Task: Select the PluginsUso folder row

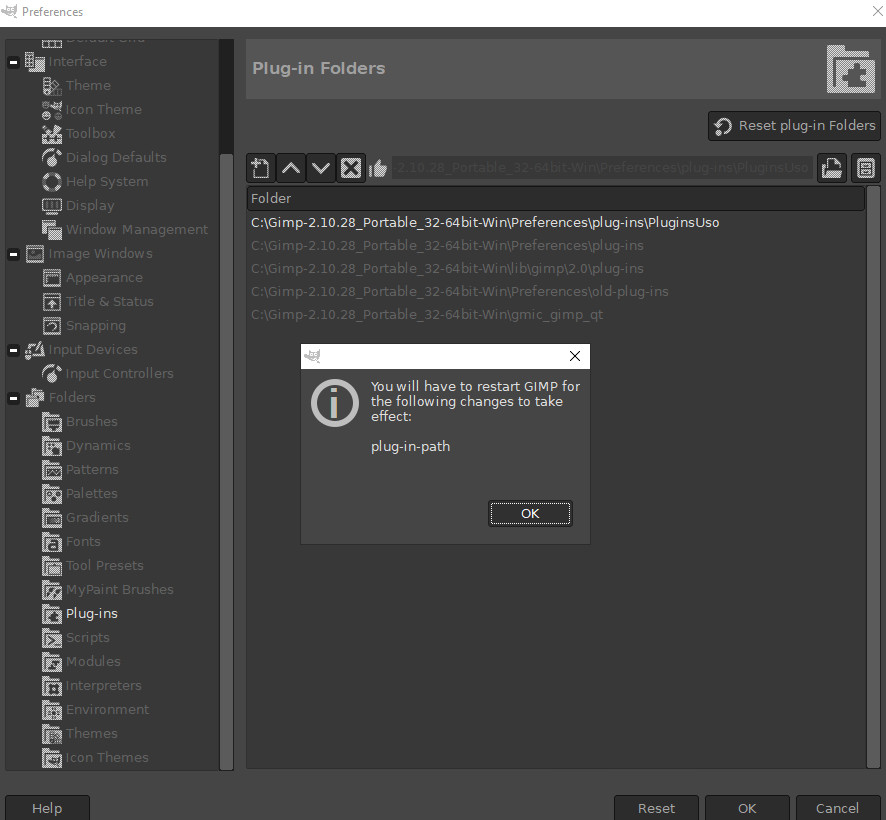Action: point(555,223)
